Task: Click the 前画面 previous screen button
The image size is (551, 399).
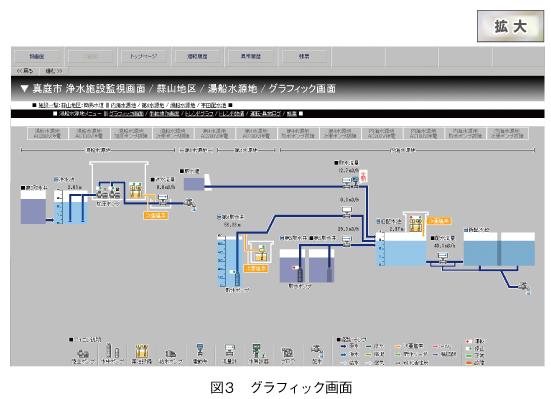Action: pos(37,56)
